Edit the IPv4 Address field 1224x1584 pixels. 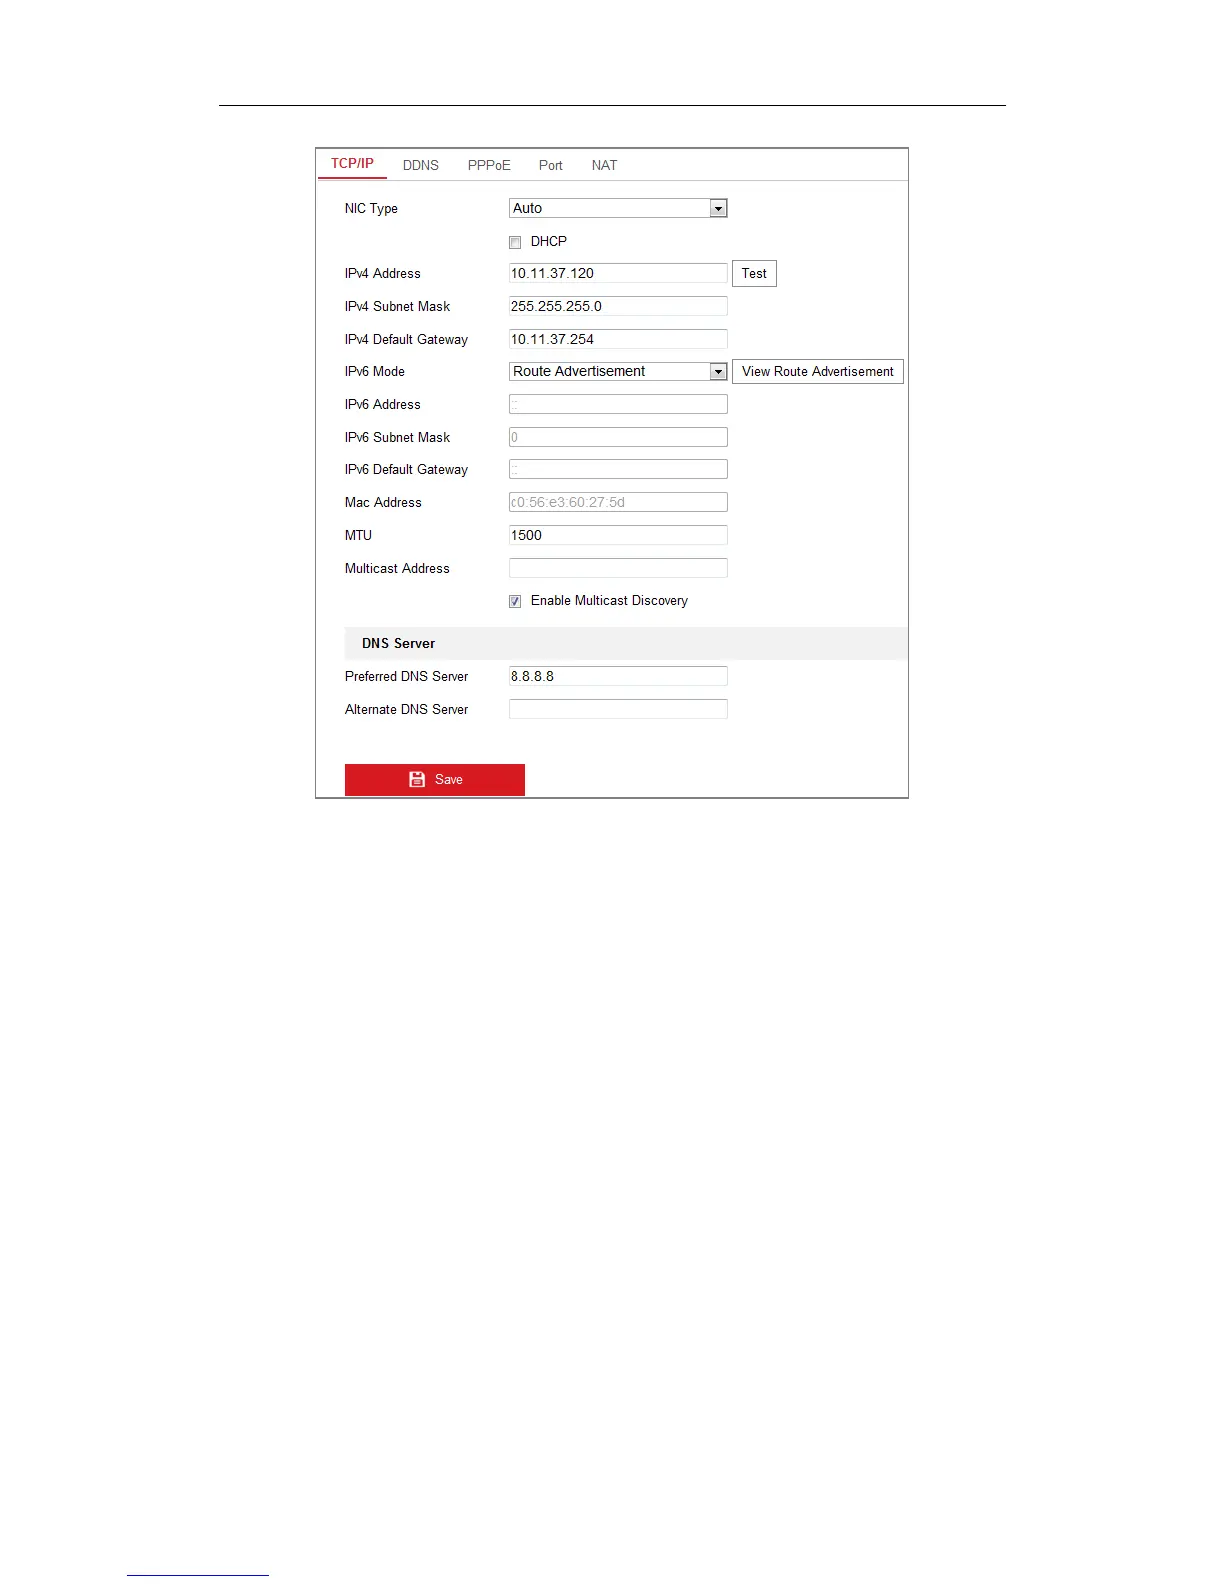(618, 273)
